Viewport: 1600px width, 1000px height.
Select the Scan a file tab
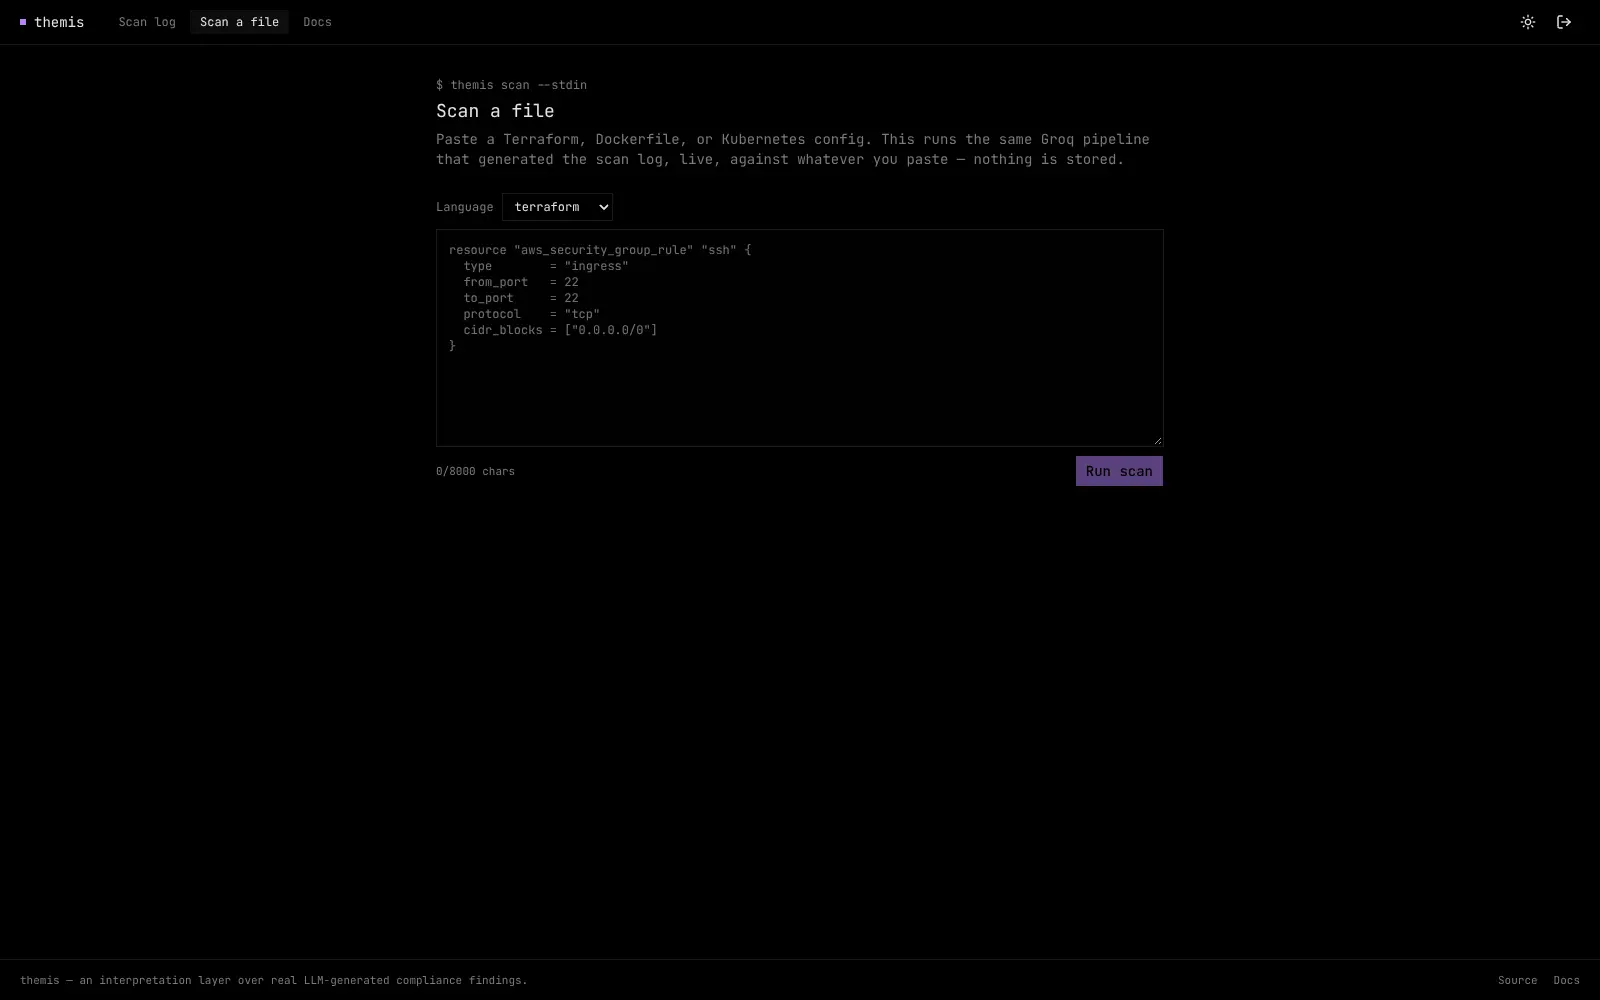point(239,22)
